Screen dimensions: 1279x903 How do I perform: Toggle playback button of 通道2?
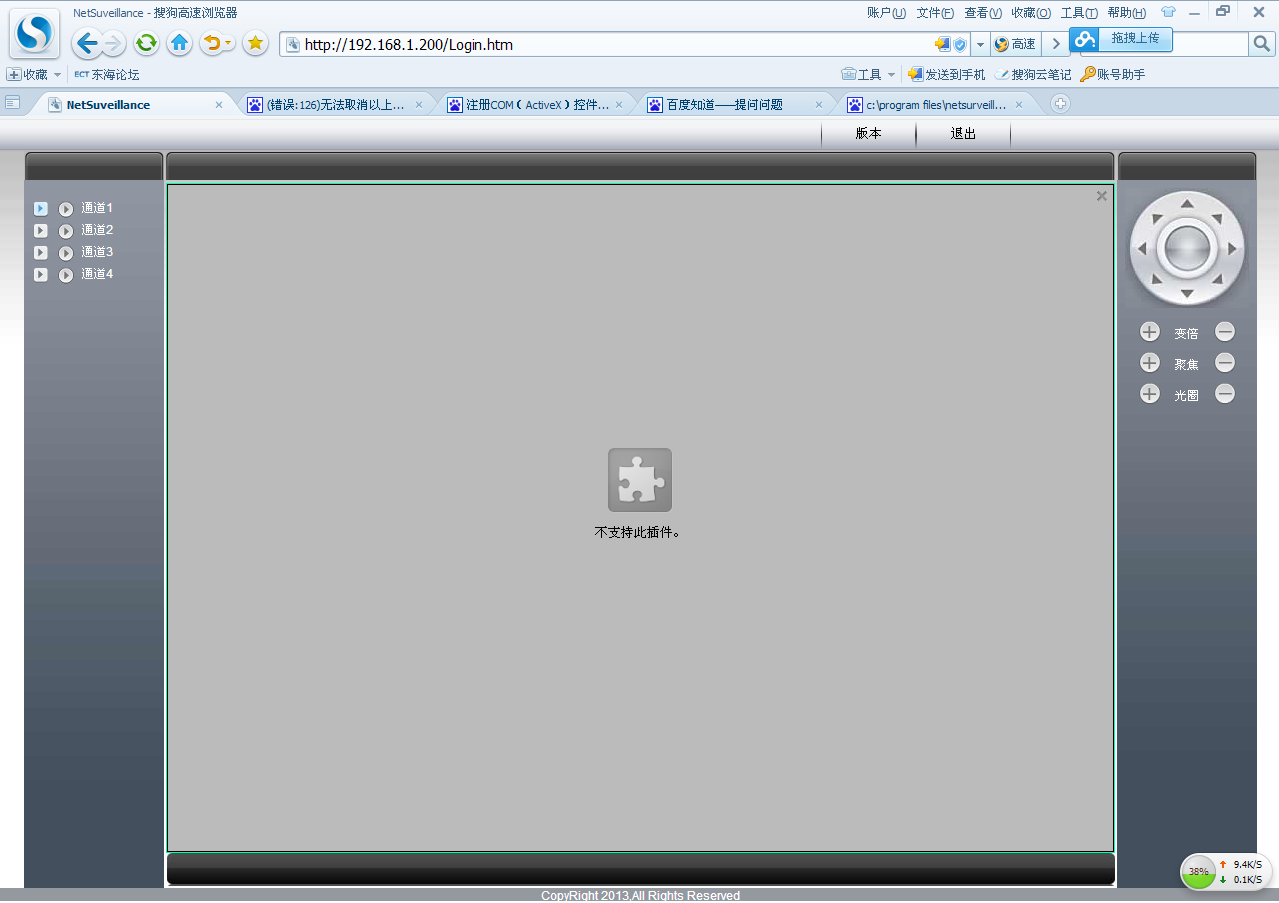coord(66,231)
